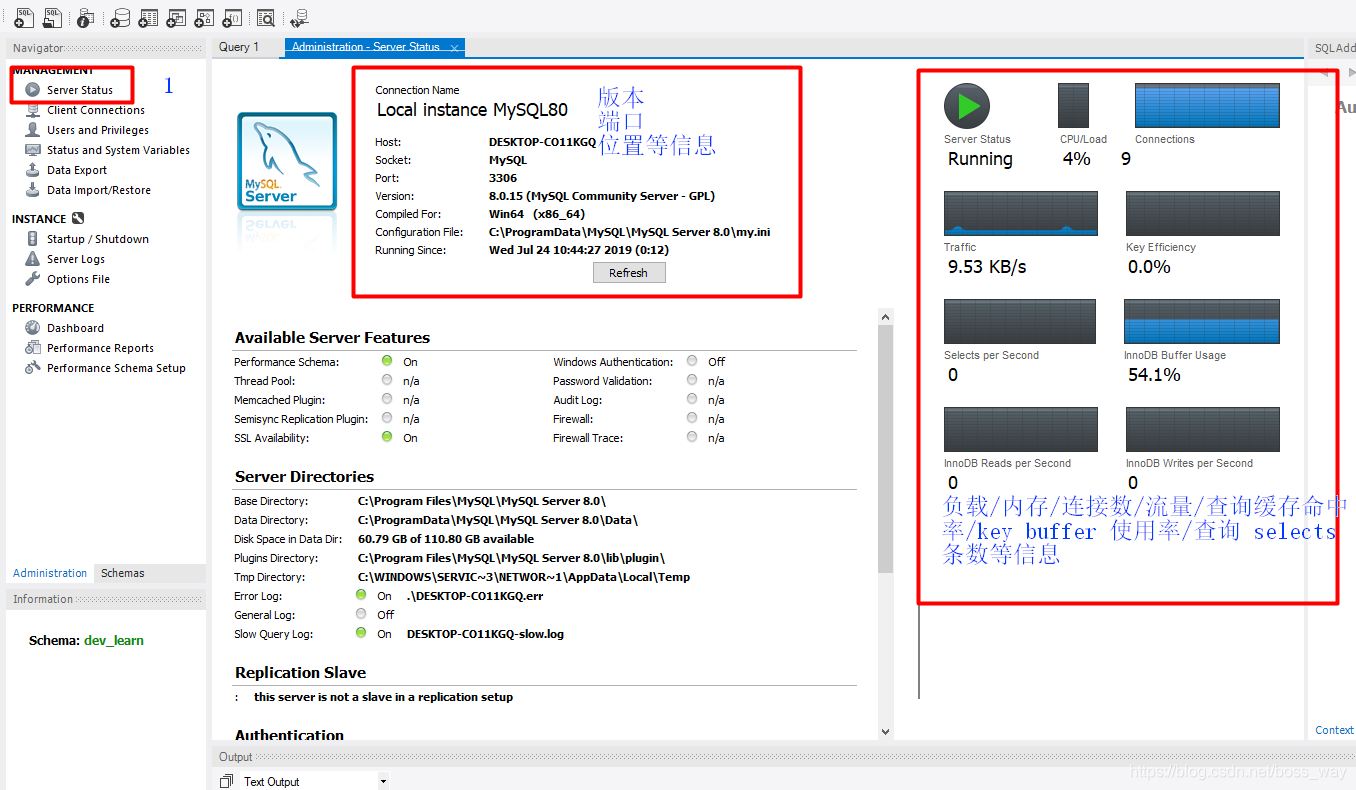Click the Memcached Plugin status indicator
The height and width of the screenshot is (790, 1356).
387,399
